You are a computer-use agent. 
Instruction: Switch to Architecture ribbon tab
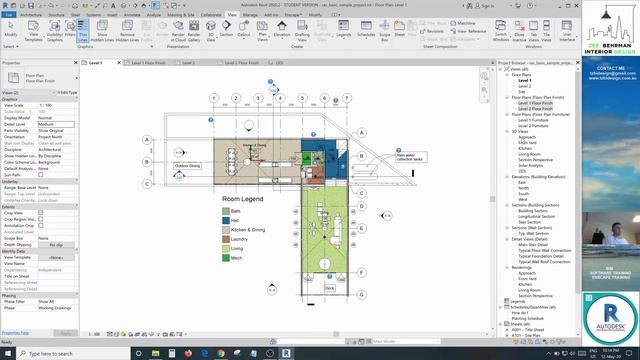coord(31,15)
